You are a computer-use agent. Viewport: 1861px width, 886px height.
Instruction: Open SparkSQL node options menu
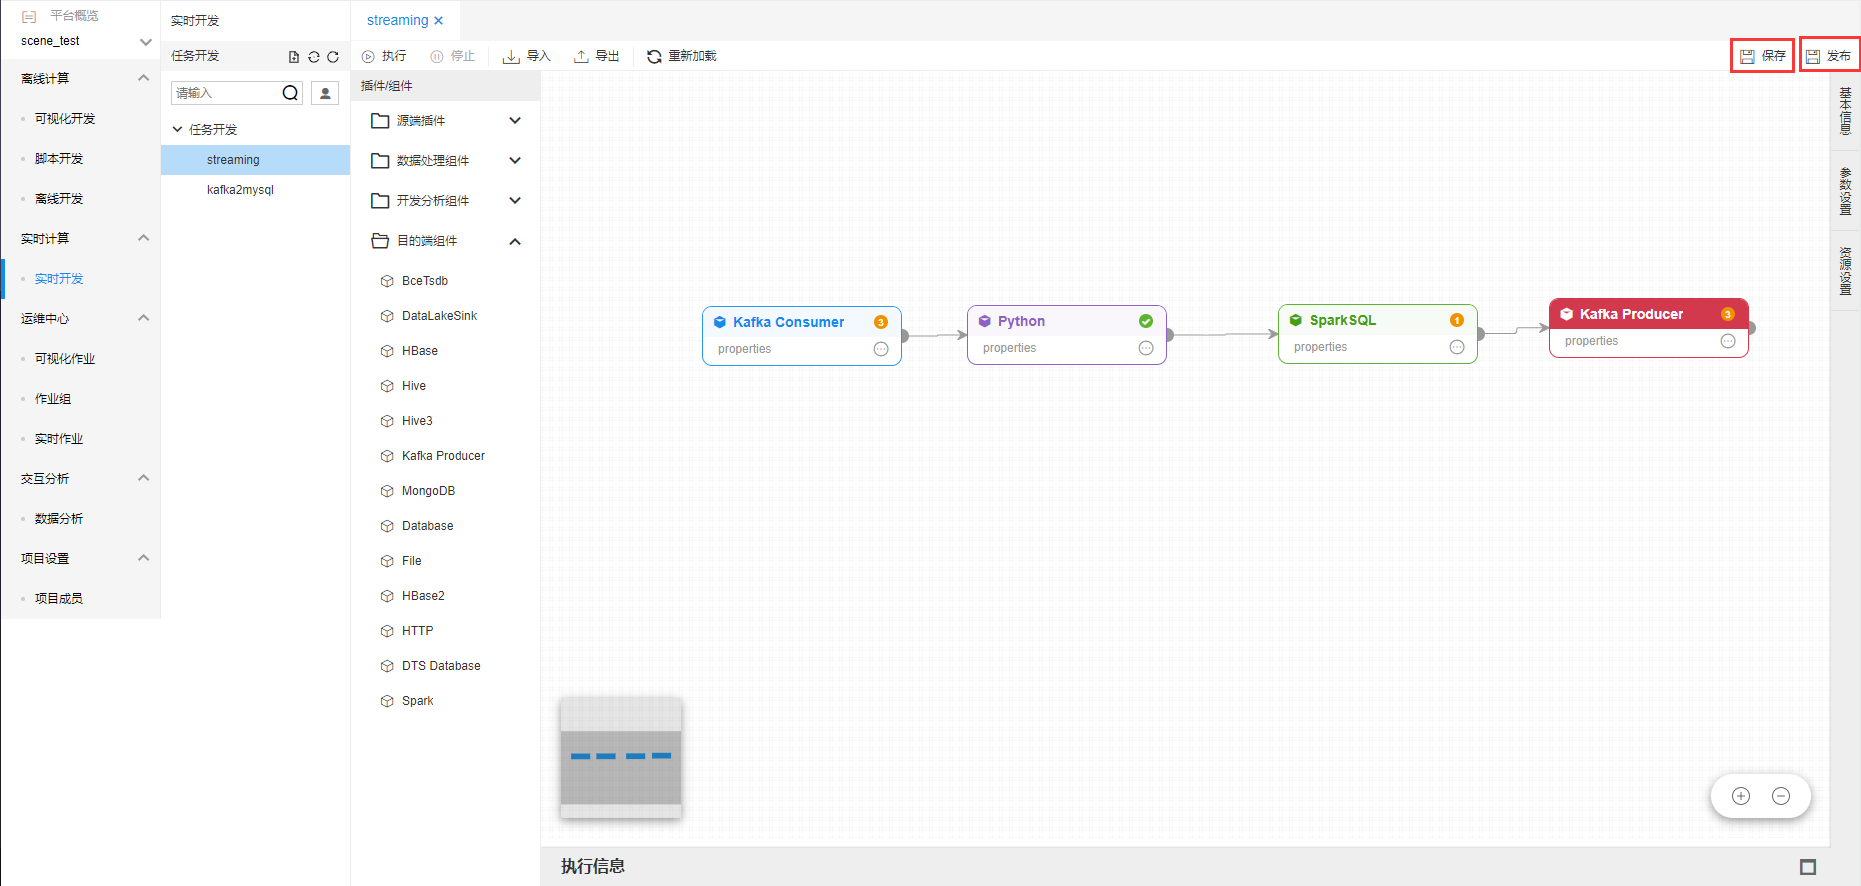coord(1457,347)
